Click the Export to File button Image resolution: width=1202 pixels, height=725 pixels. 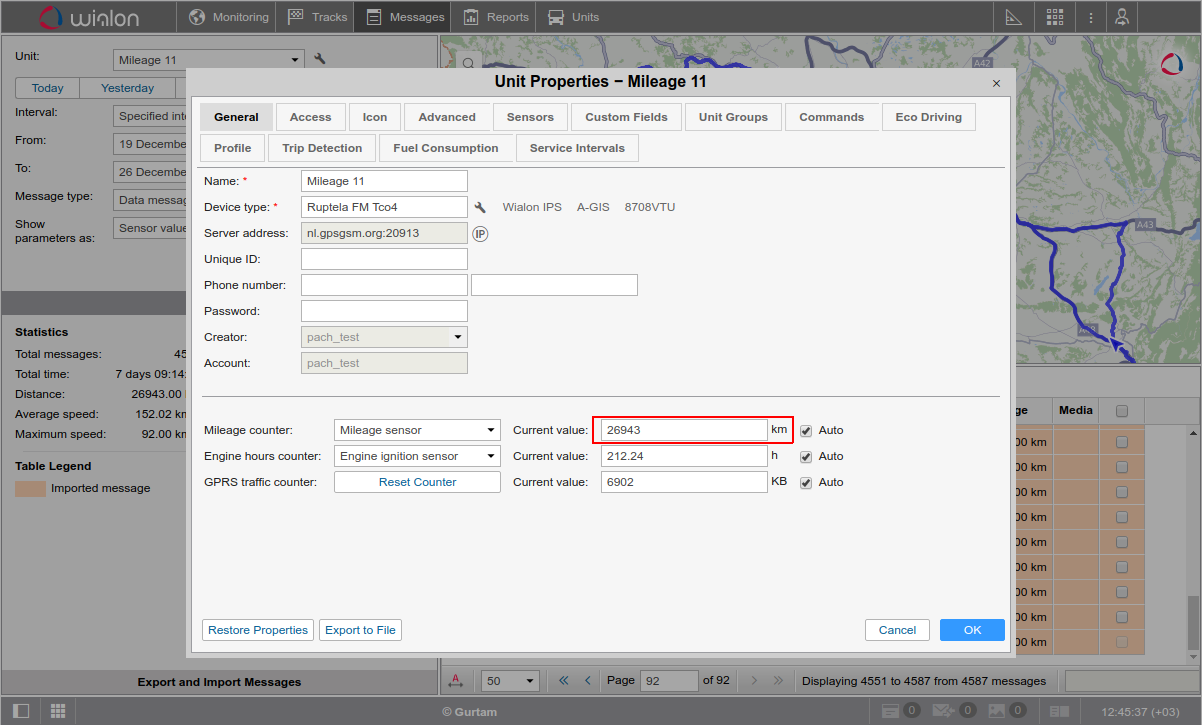[360, 630]
